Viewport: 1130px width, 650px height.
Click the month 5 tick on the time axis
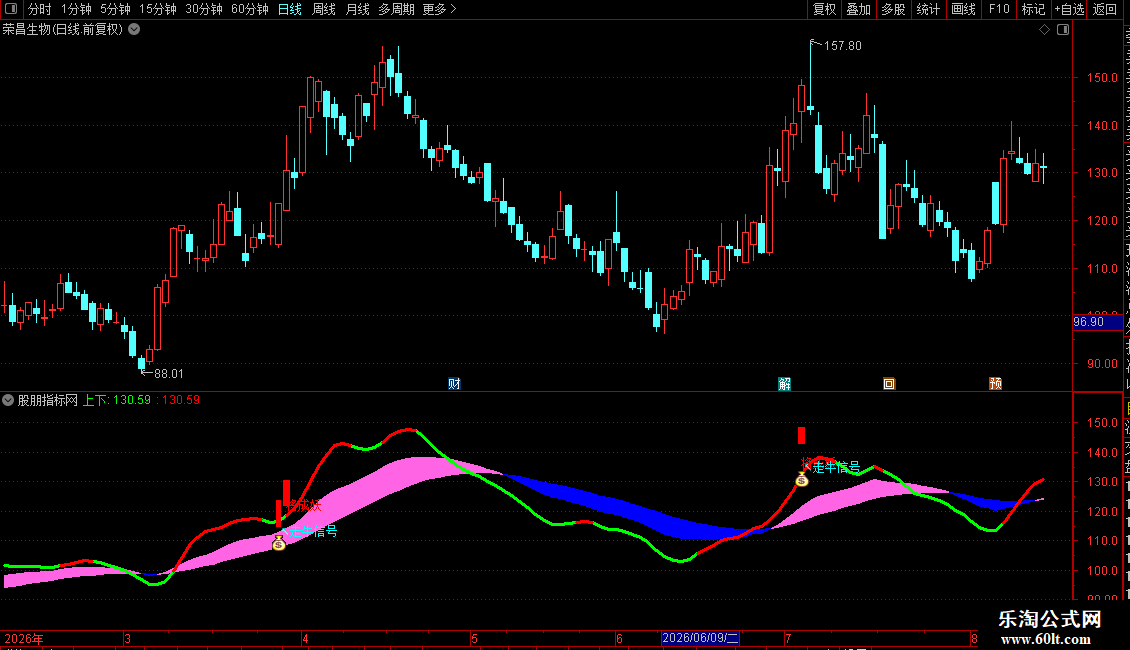tap(474, 638)
